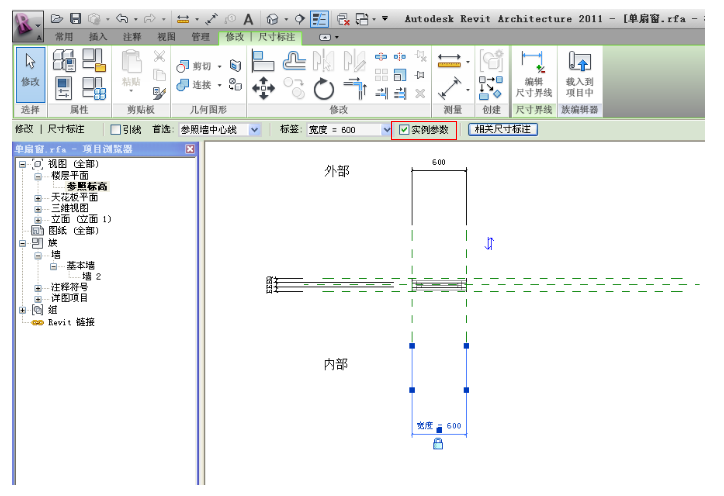Screen dimensions: 724x496
Task: Switch to the 插入 ribbon tab
Action: coord(98,37)
